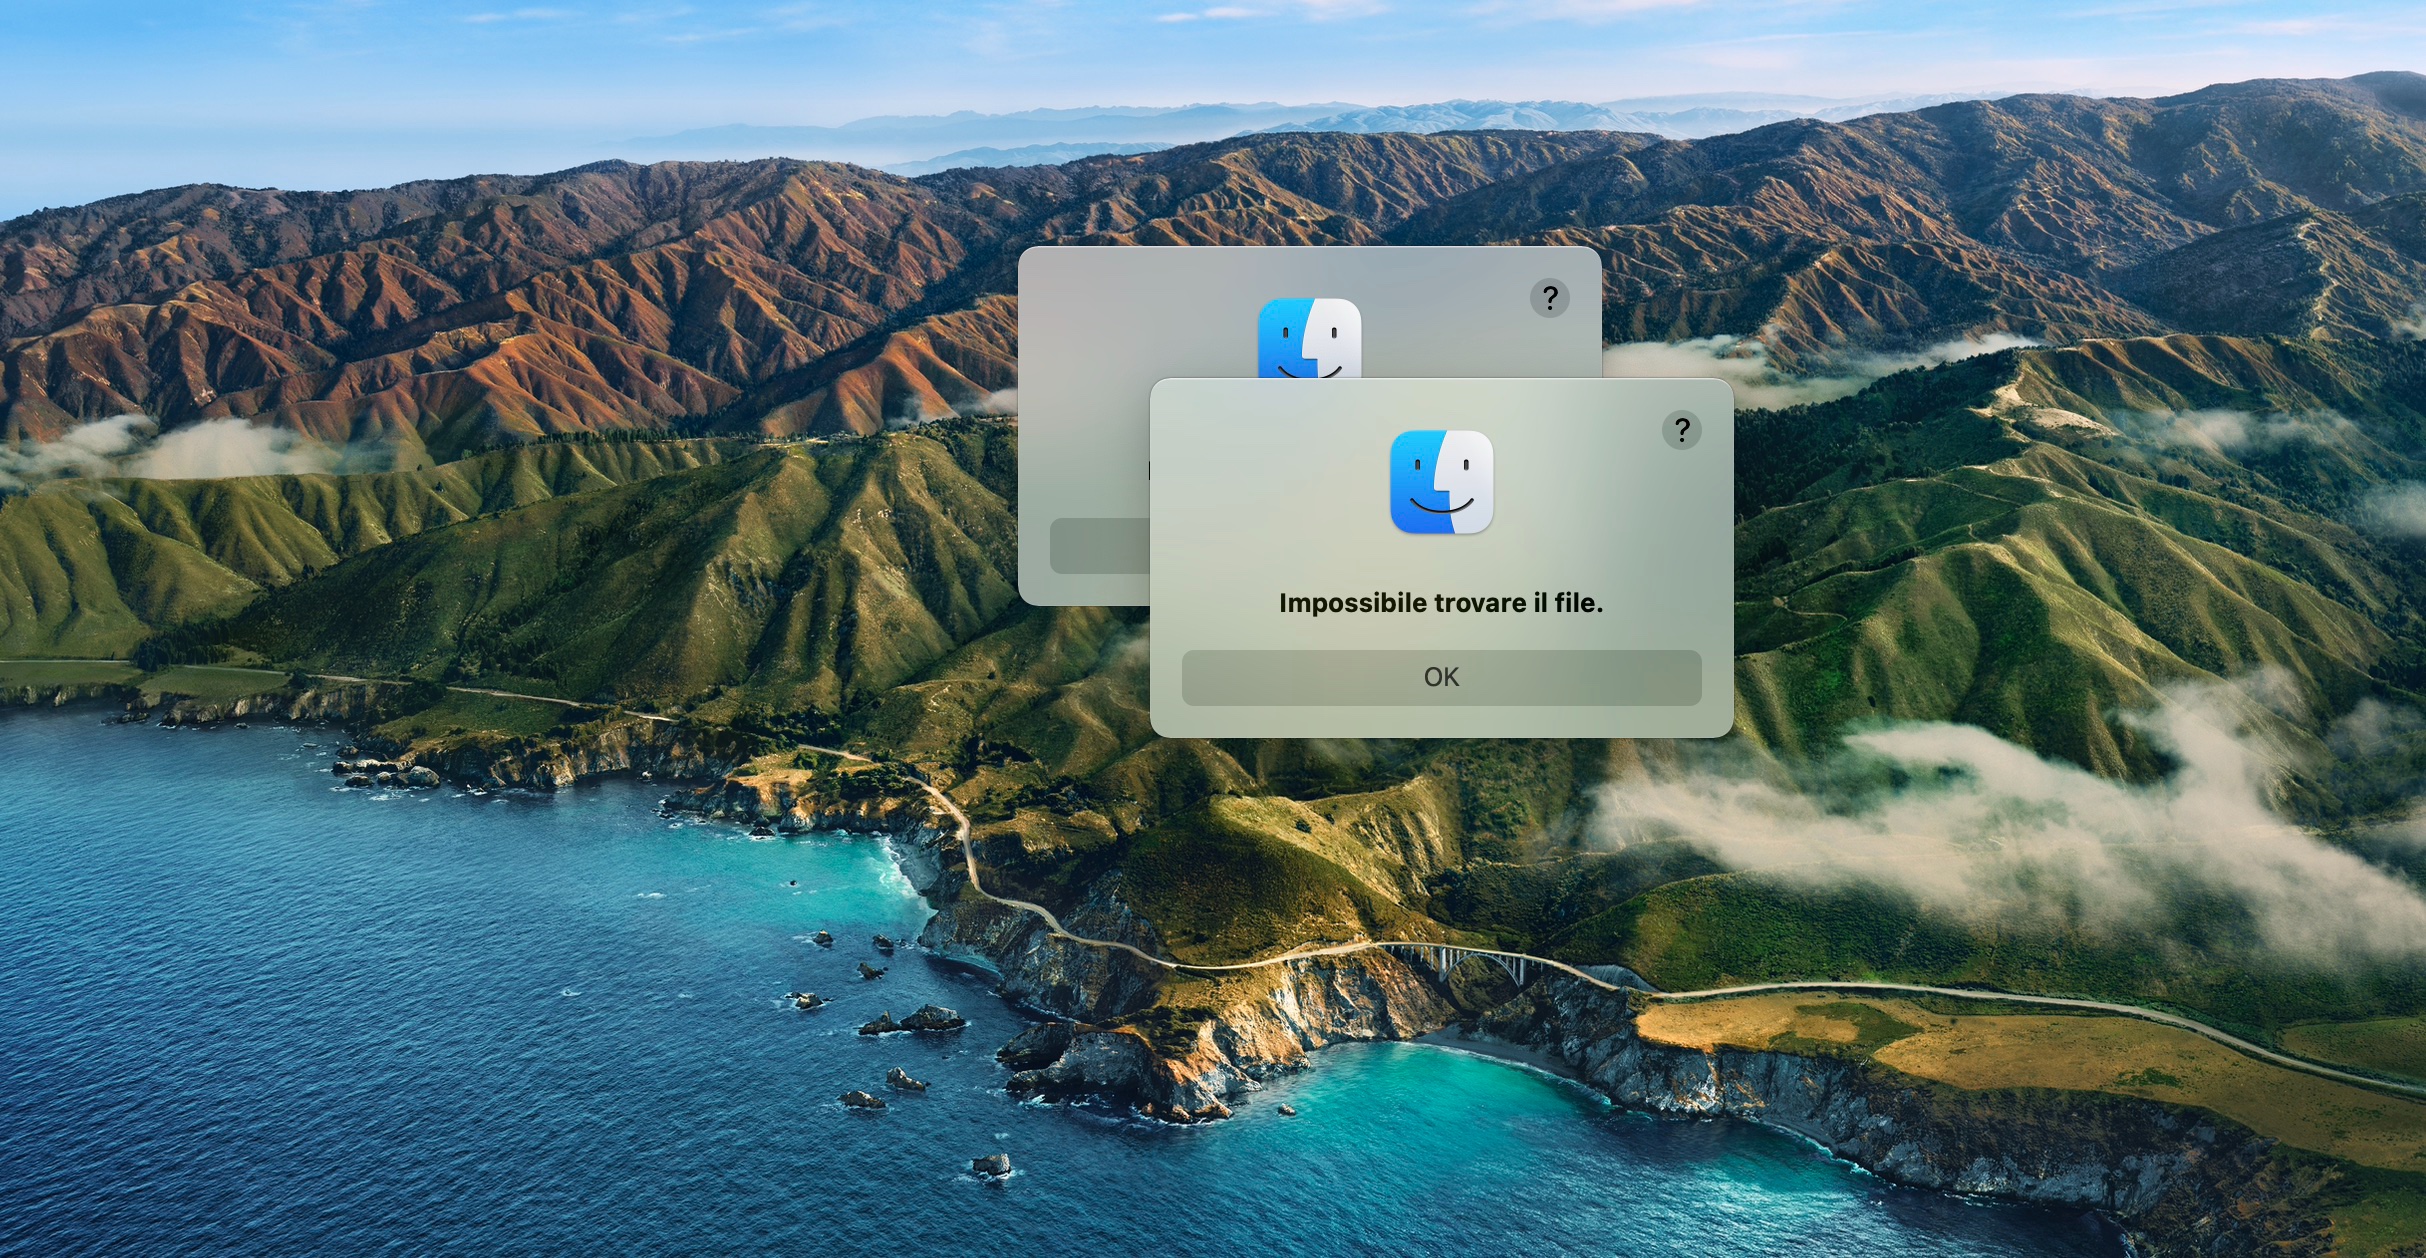The image size is (2426, 1258).
Task: Click the word 'file.' in the alert message
Action: [1578, 603]
